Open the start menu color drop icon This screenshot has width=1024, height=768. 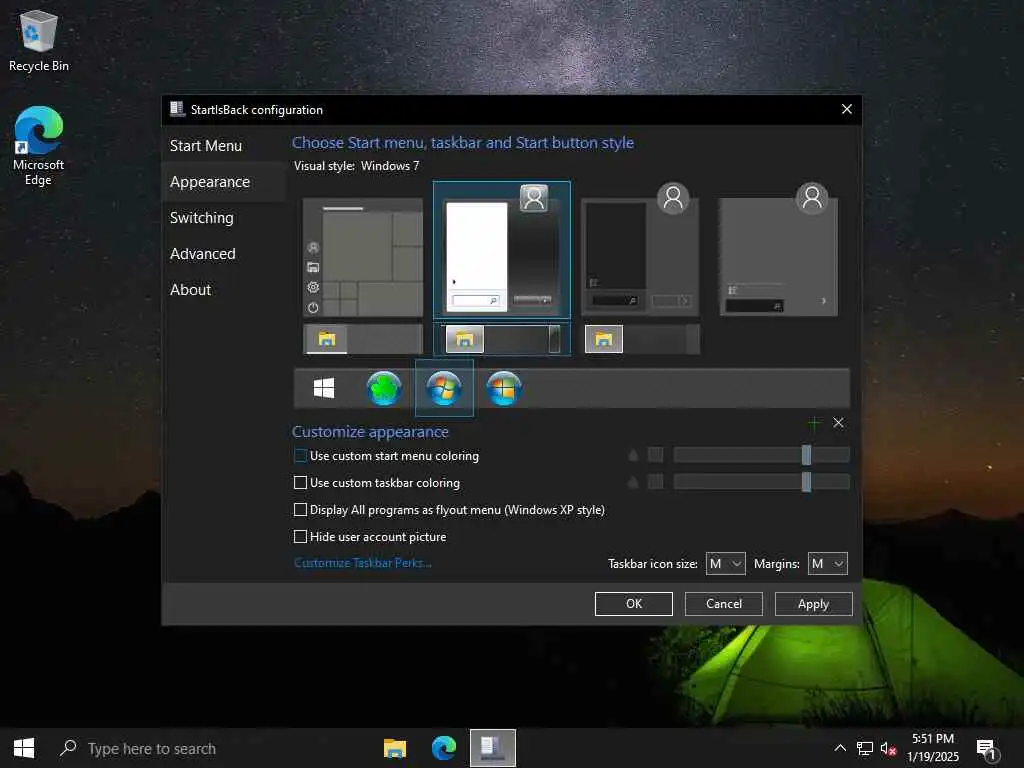pos(633,455)
